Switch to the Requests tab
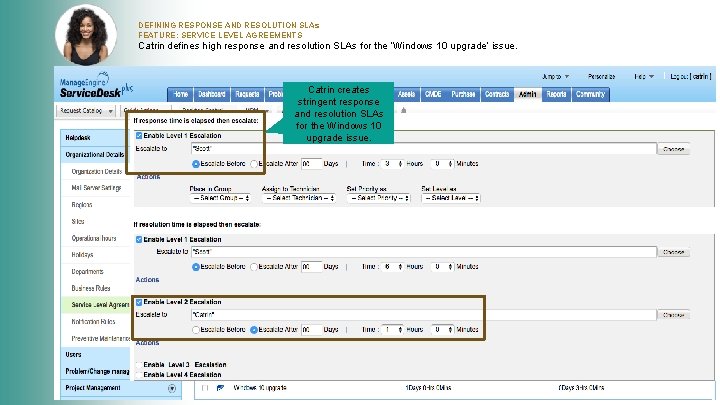 (247, 94)
